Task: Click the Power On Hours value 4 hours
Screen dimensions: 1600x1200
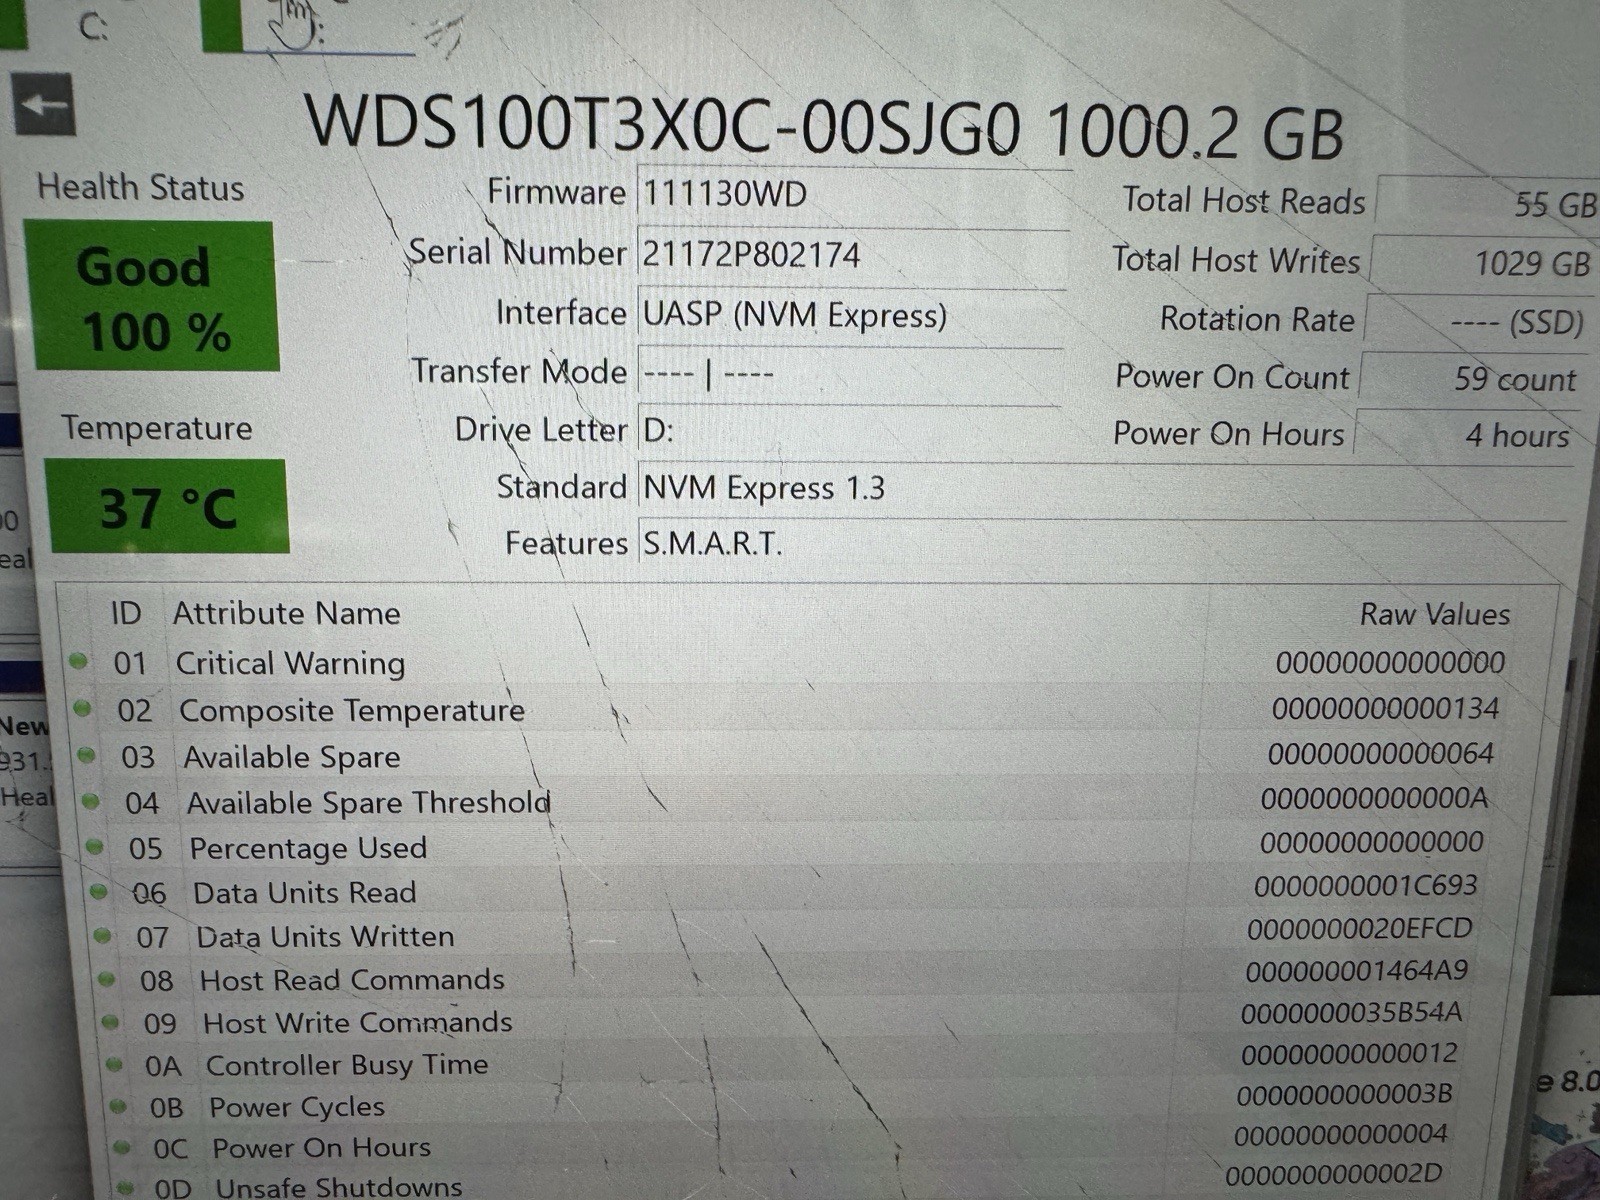Action: 1466,436
